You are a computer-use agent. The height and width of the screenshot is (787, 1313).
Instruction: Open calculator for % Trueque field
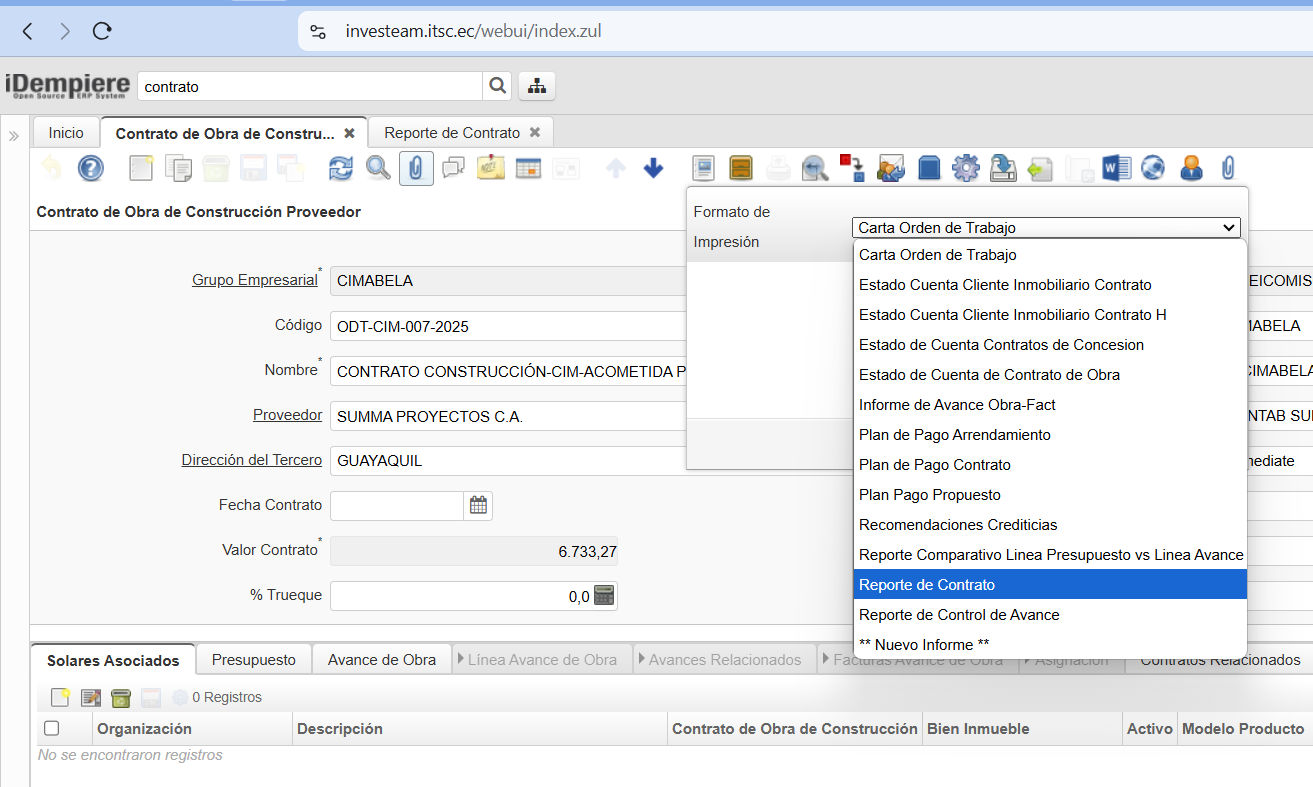point(604,596)
